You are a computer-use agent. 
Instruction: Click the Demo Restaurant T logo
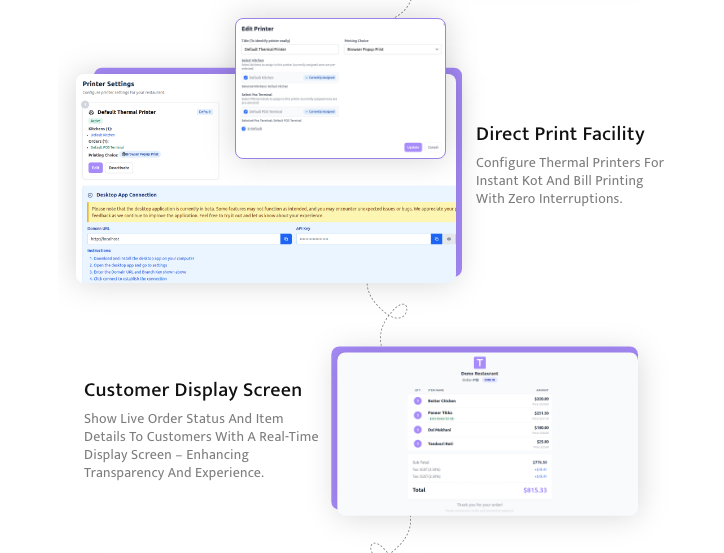480,364
